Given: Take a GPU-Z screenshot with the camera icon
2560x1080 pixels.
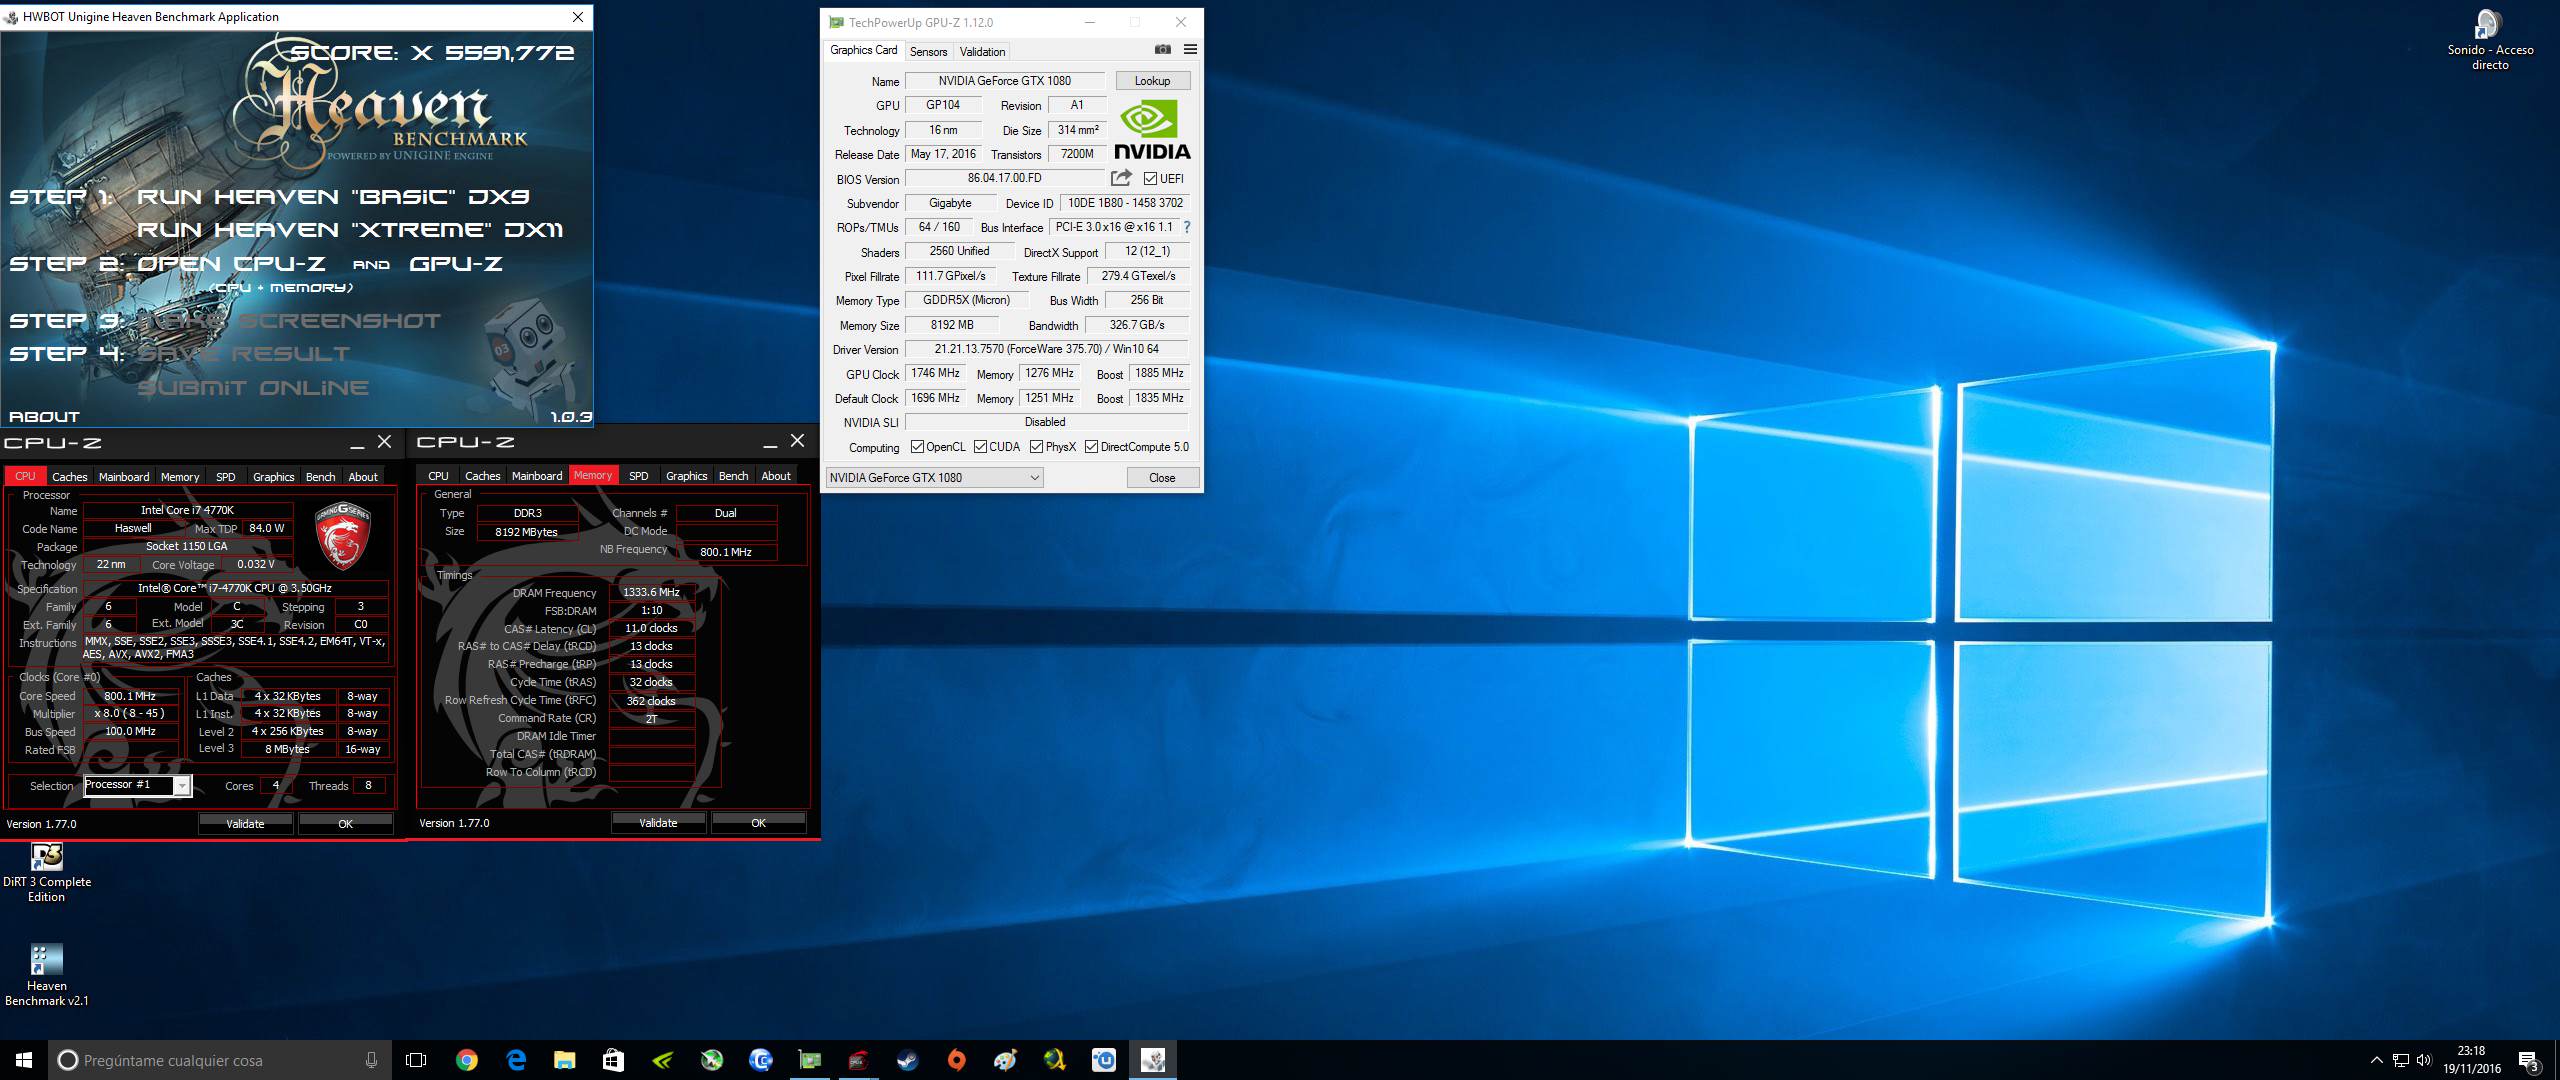Looking at the screenshot, I should pos(1162,49).
